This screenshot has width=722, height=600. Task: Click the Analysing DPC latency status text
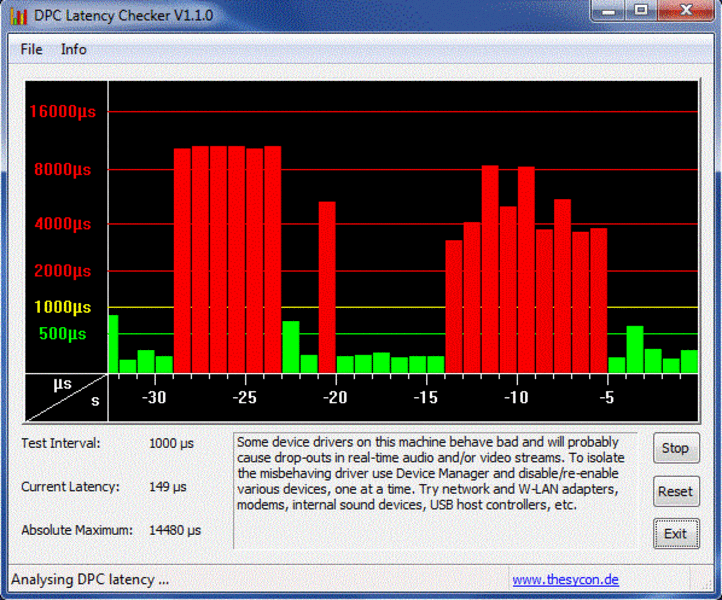tap(90, 579)
